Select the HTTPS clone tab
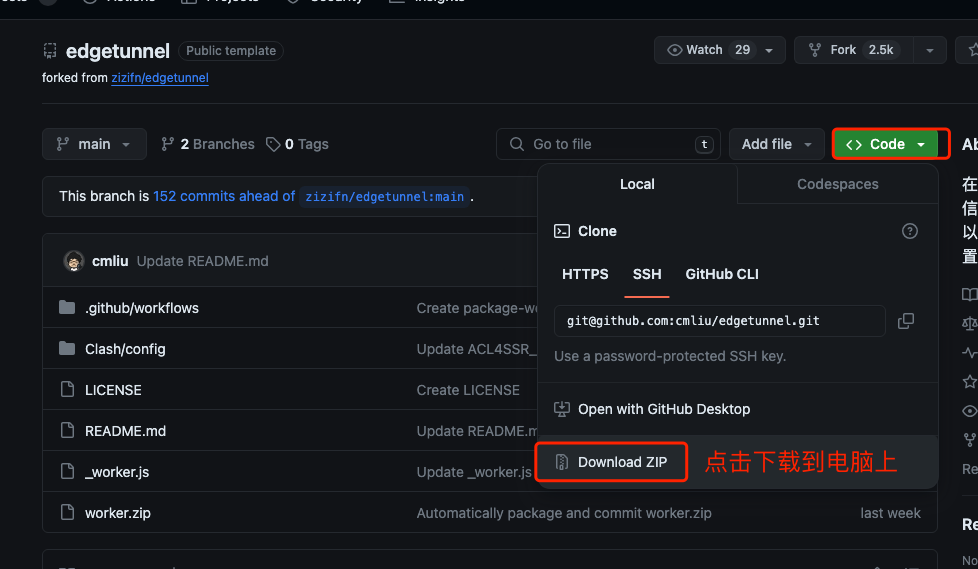Image resolution: width=978 pixels, height=569 pixels. pyautogui.click(x=585, y=274)
